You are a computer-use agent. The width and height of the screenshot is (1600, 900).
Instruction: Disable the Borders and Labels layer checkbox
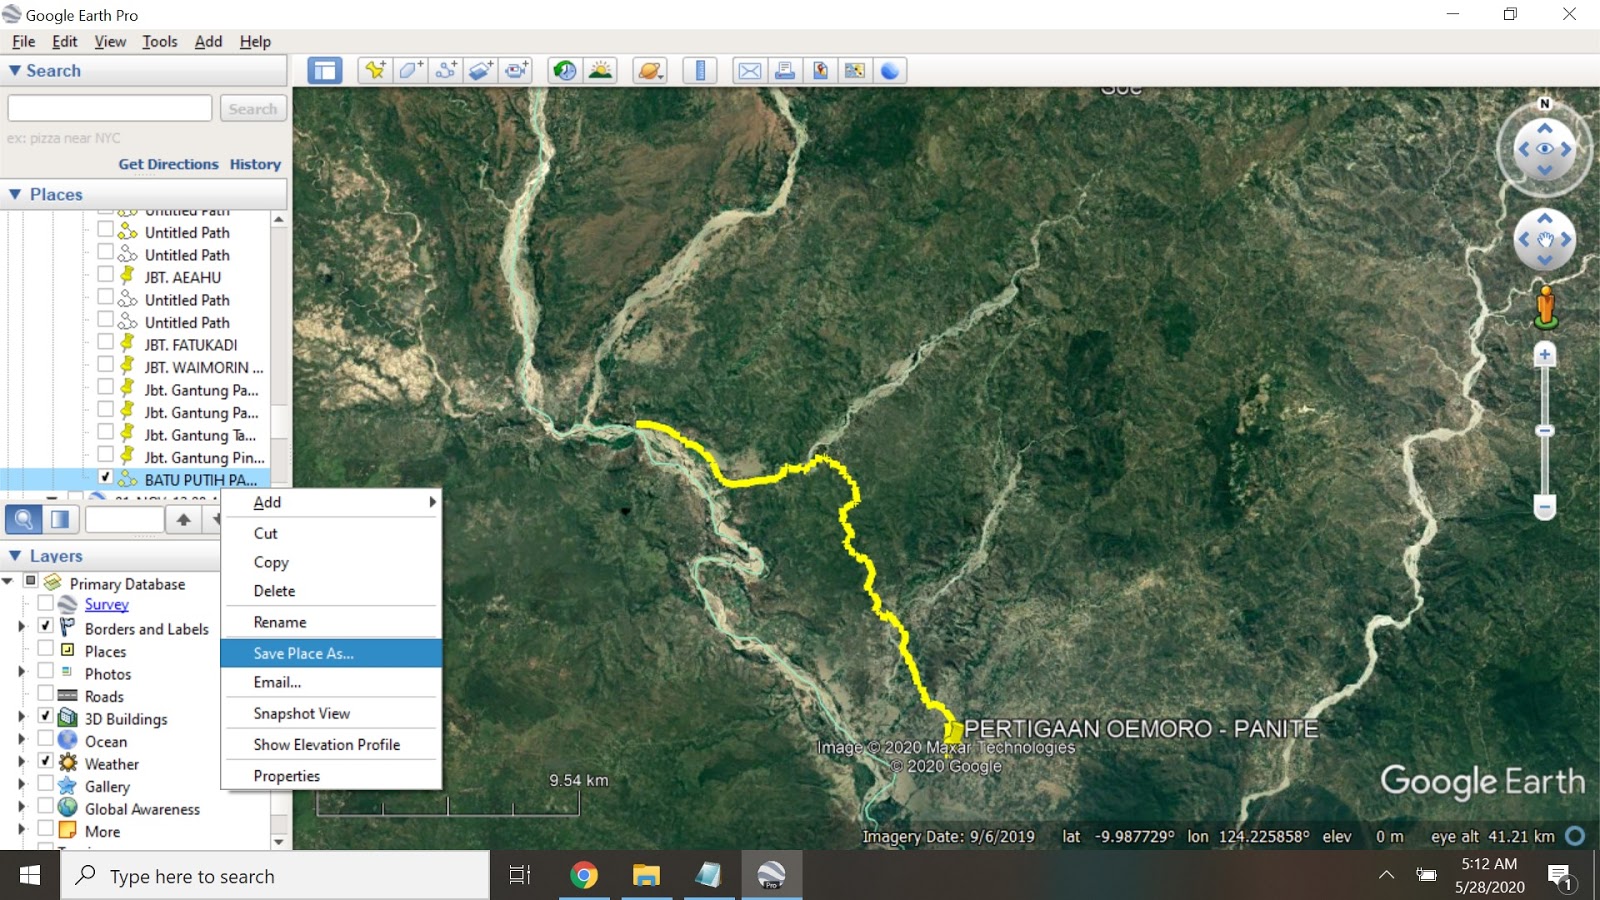(45, 626)
